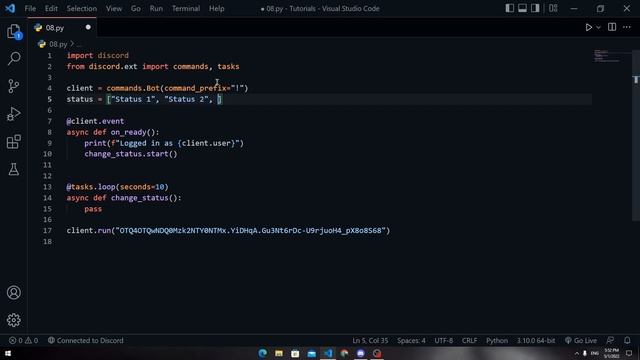
Task: Open Chrome from taskbar
Action: coord(344,353)
